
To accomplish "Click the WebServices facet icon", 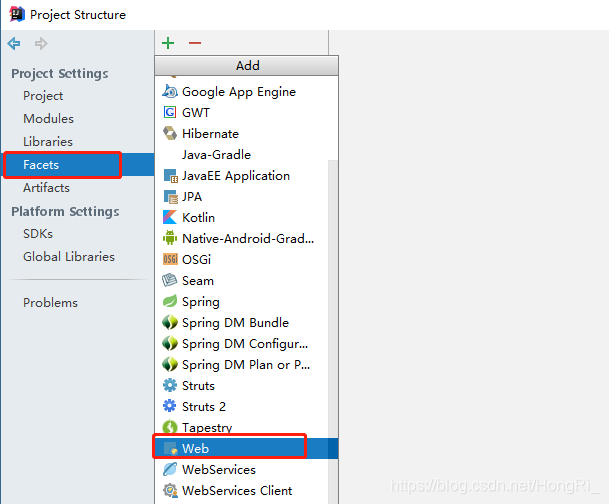I will coord(170,469).
